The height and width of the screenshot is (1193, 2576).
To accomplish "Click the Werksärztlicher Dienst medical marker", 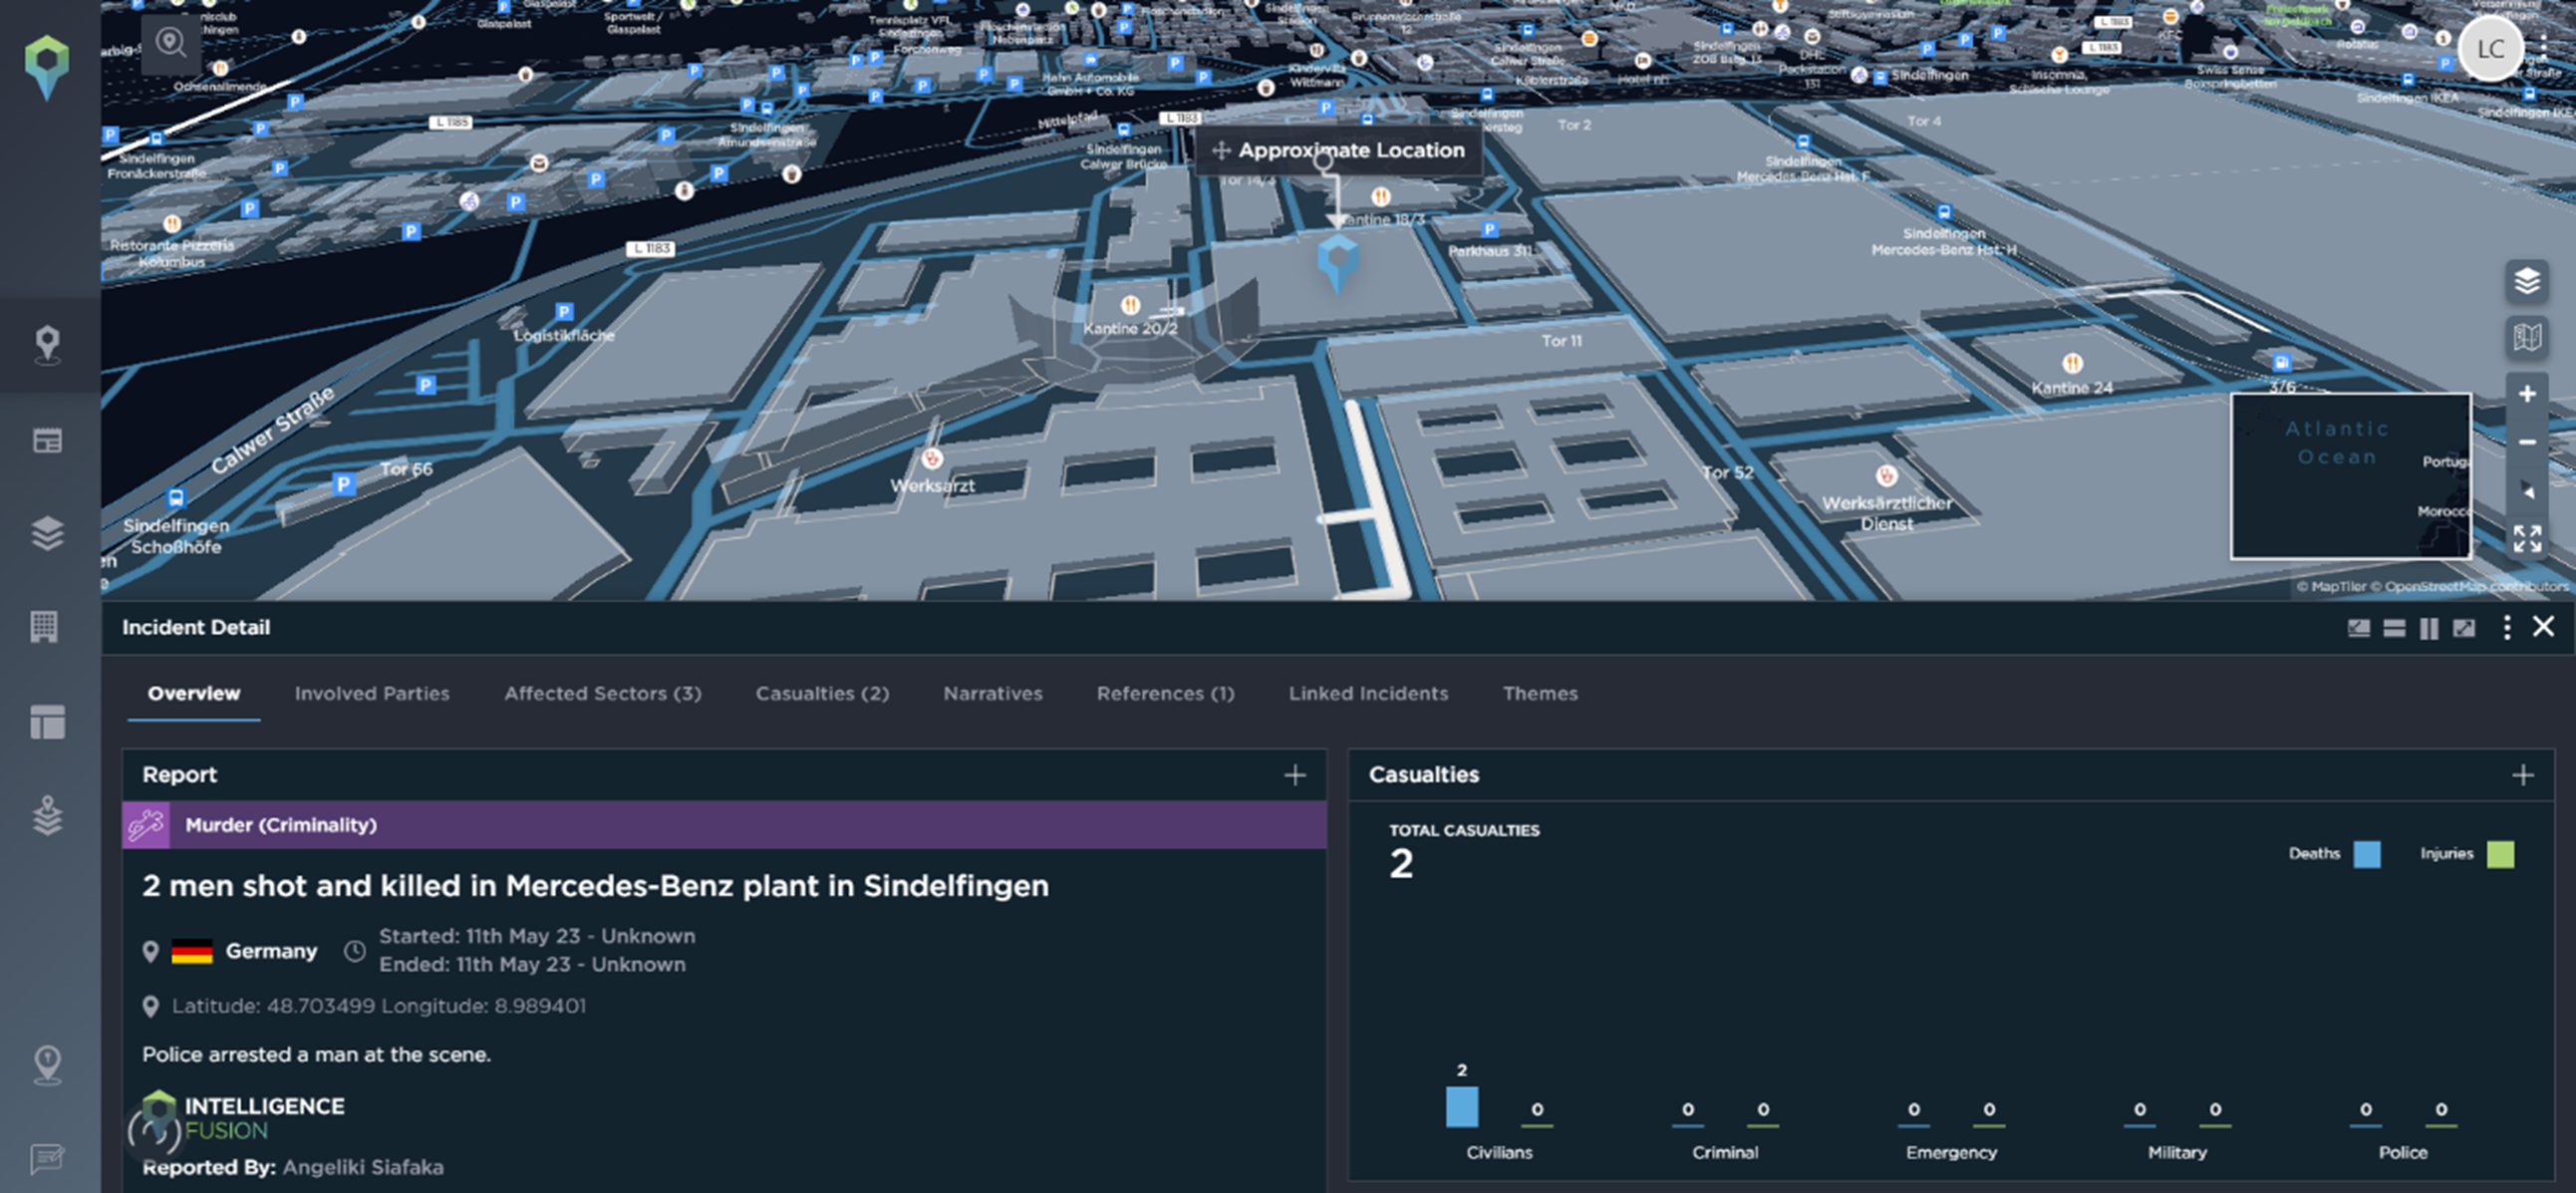I will pos(1886,475).
